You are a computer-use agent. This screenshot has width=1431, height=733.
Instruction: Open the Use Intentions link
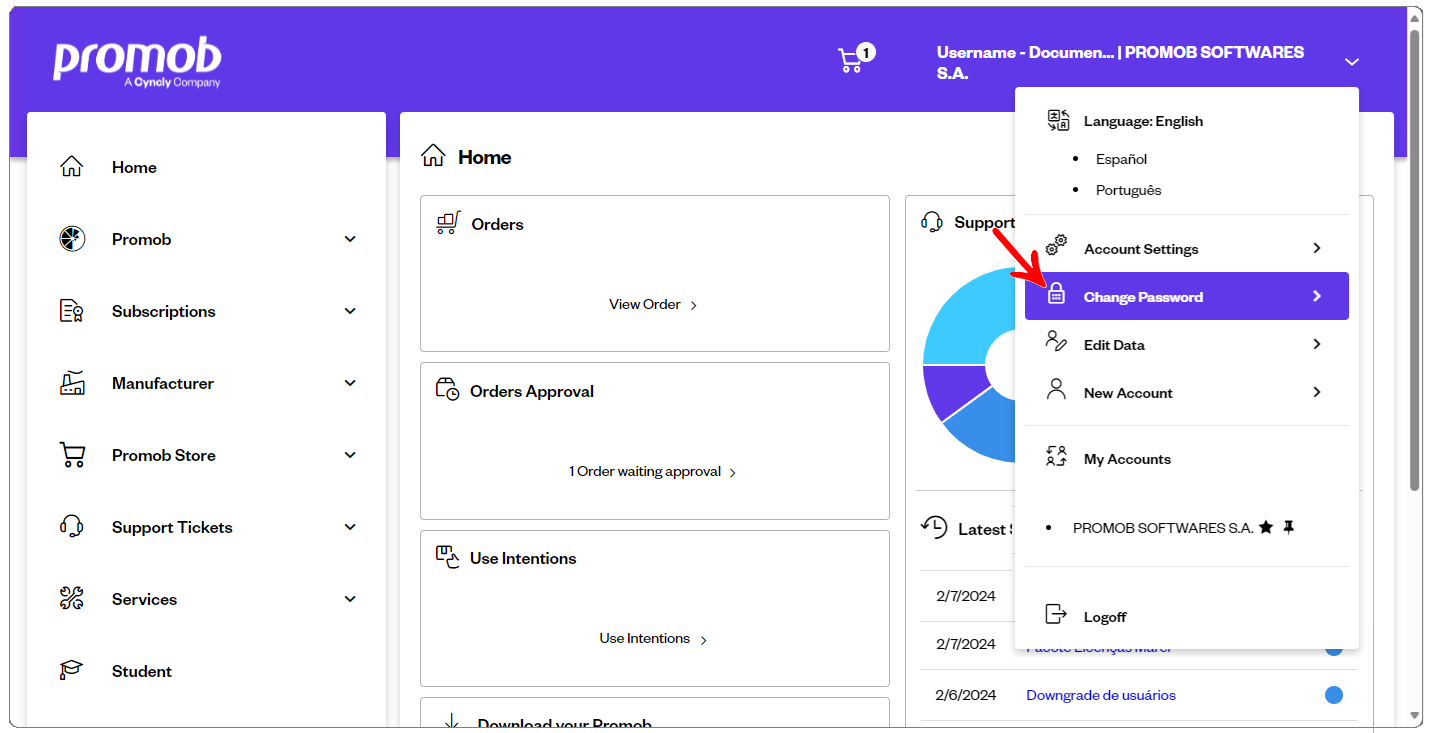(x=653, y=638)
